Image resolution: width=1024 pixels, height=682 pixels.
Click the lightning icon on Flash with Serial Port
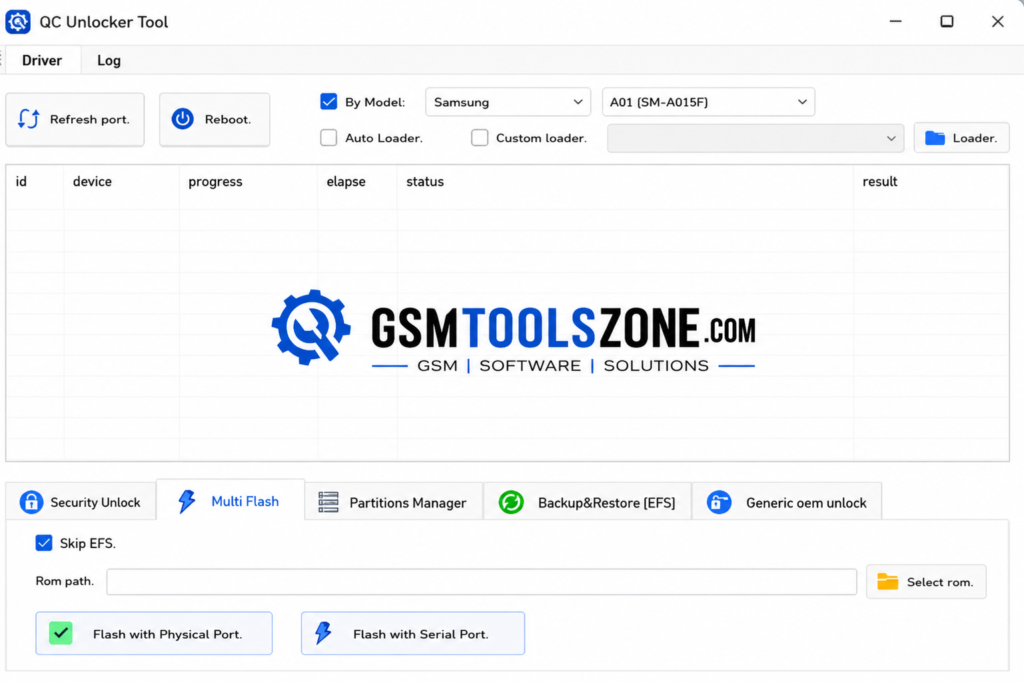(323, 633)
